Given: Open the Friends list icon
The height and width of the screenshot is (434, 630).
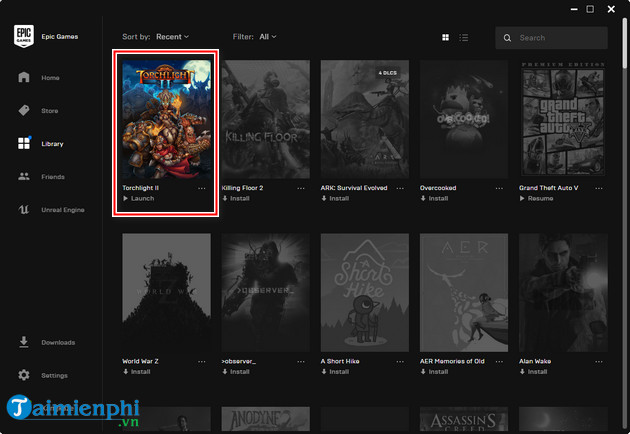Looking at the screenshot, I should tap(24, 177).
